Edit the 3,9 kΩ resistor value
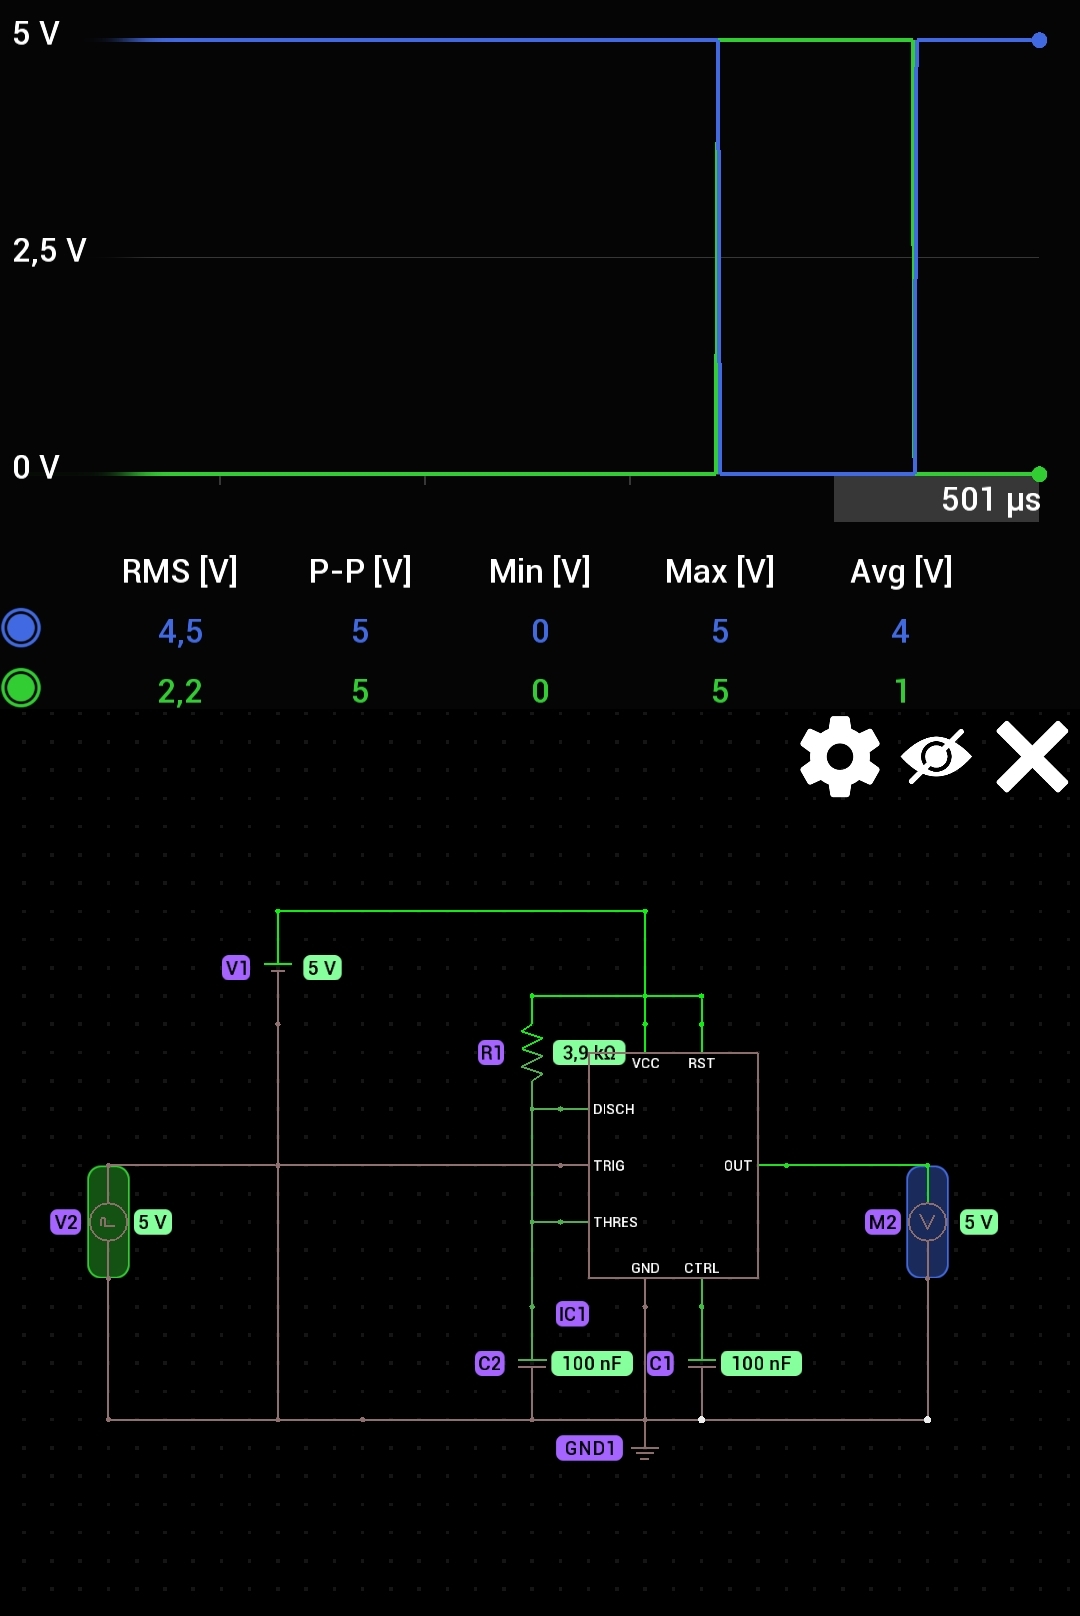 588,1052
